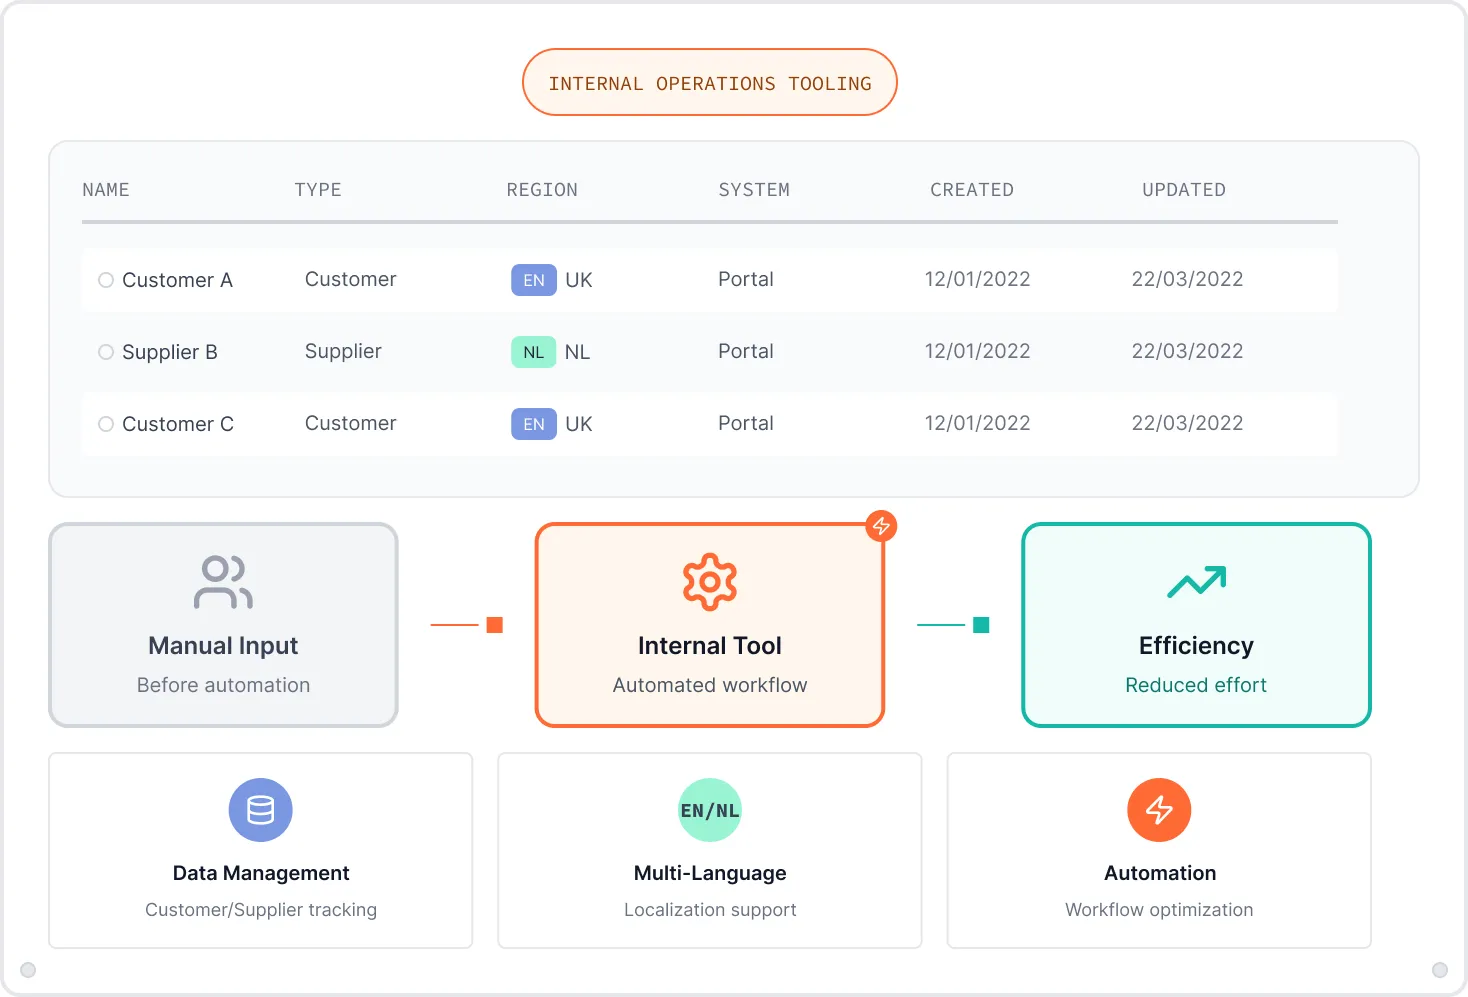Click the teal connector square near Efficiency
1468x997 pixels.
tap(981, 625)
